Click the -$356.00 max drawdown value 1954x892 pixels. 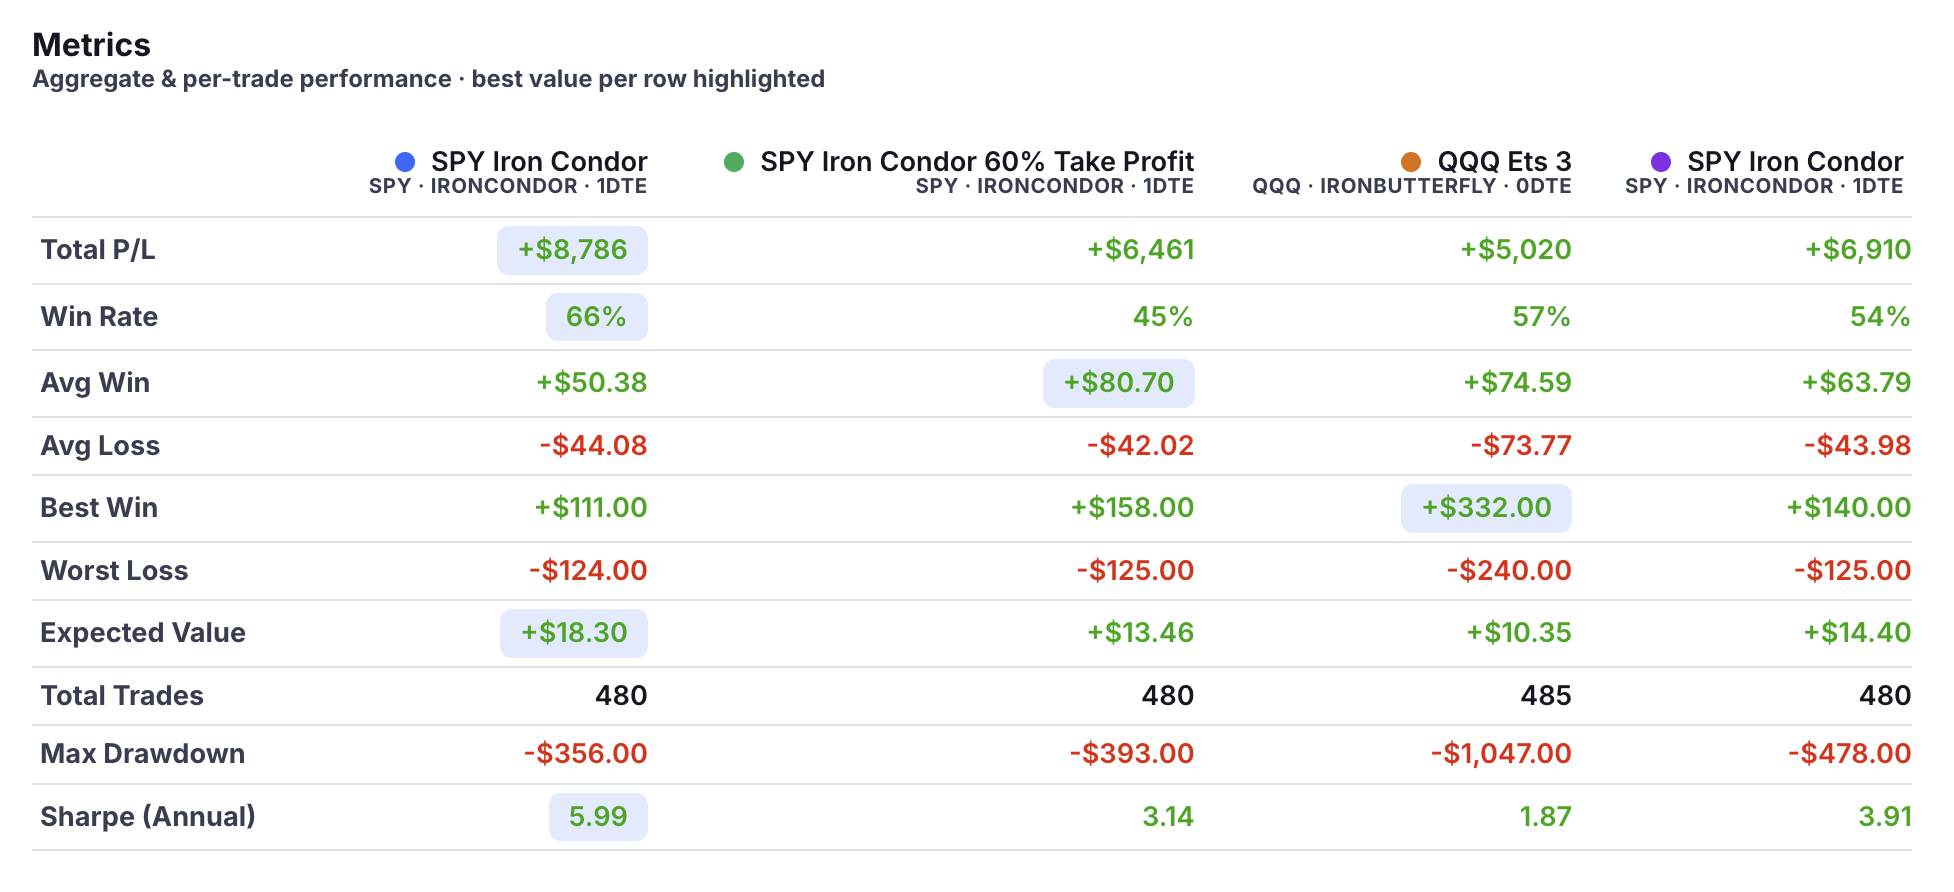point(586,754)
